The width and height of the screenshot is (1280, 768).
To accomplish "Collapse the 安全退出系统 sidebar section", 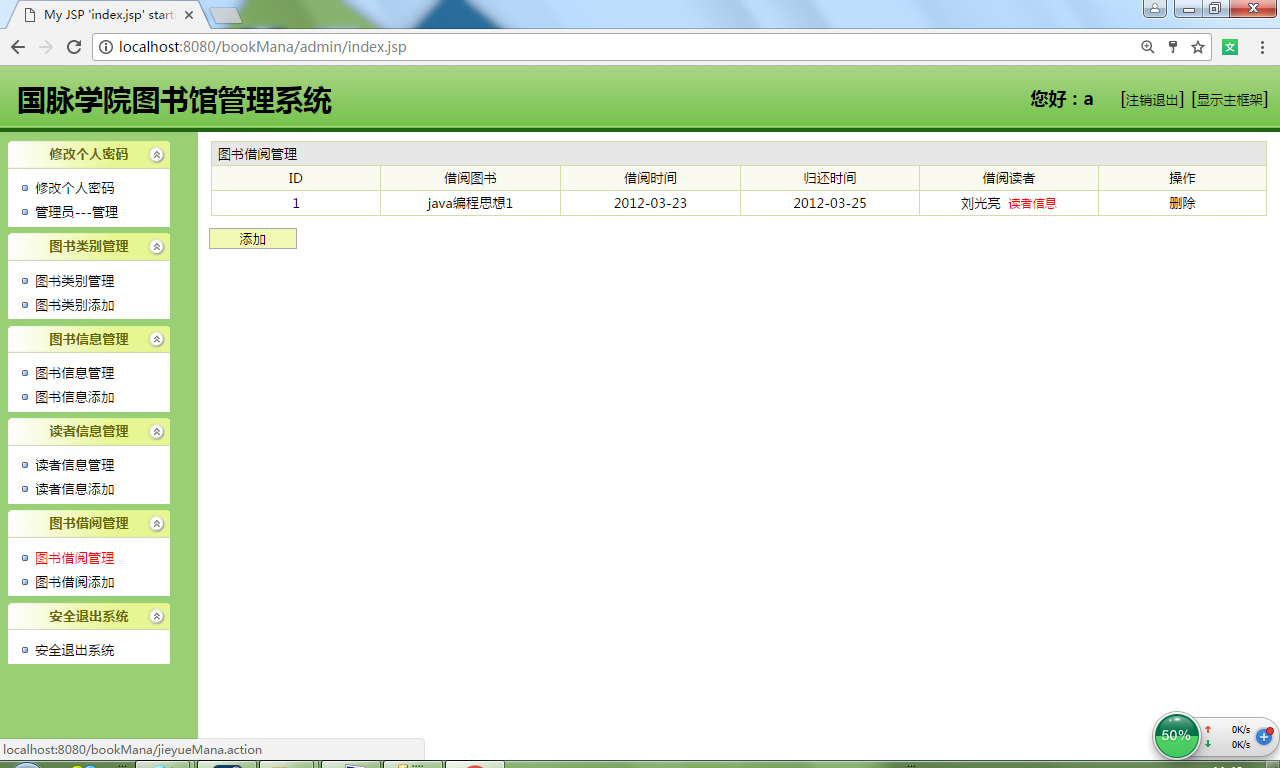I will pos(155,616).
